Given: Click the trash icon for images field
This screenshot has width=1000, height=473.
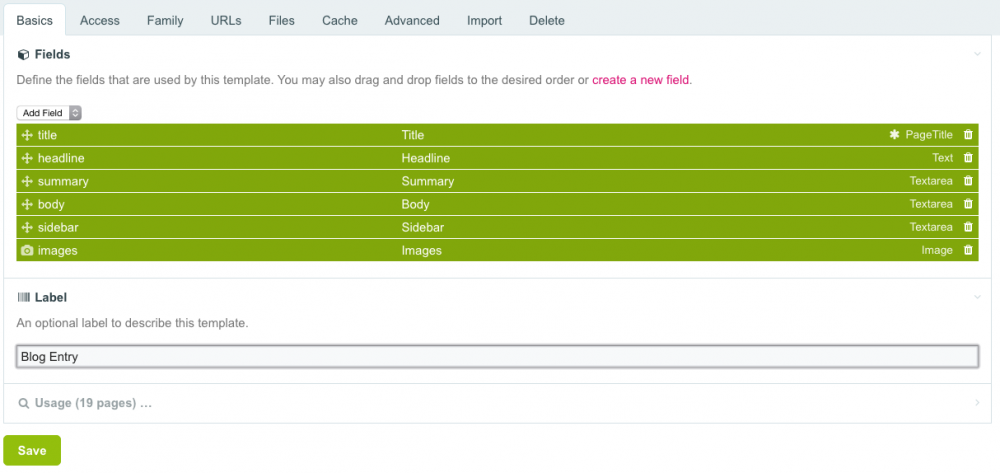Looking at the screenshot, I should [967, 250].
